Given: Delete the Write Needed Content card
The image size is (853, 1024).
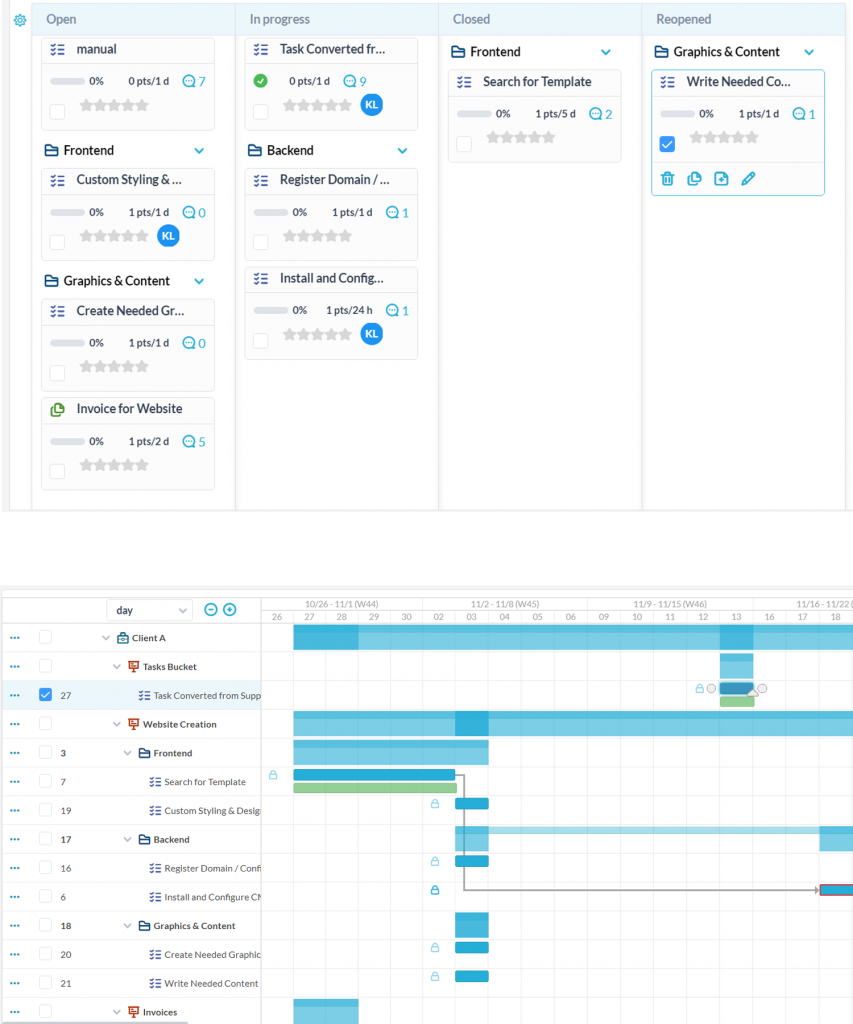Looking at the screenshot, I should 667,178.
